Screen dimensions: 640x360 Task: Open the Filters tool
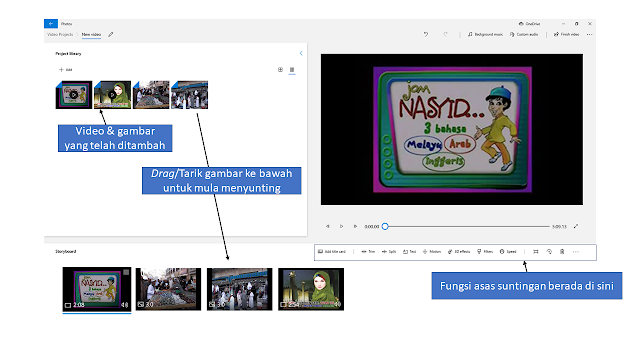(485, 252)
